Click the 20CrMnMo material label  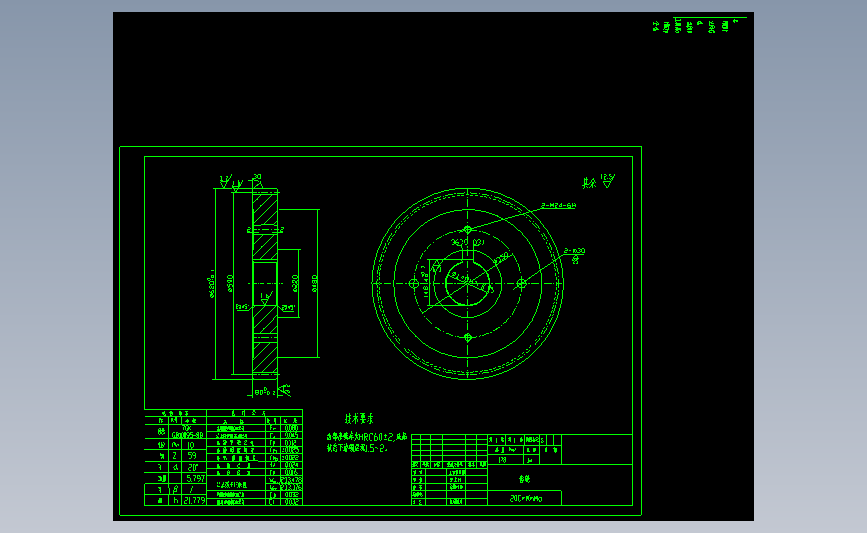point(525,499)
